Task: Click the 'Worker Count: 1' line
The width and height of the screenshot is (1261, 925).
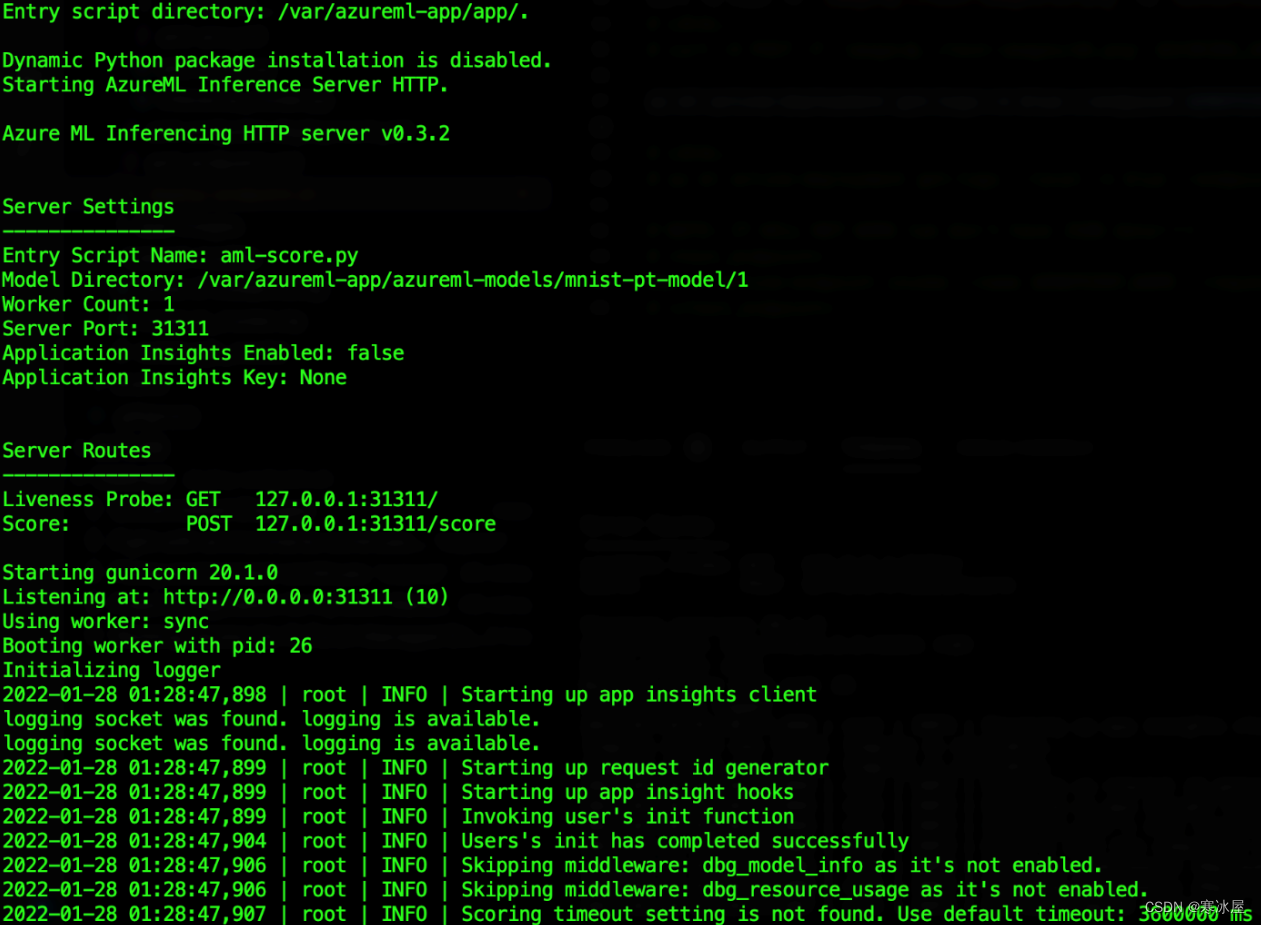Action: tap(88, 304)
